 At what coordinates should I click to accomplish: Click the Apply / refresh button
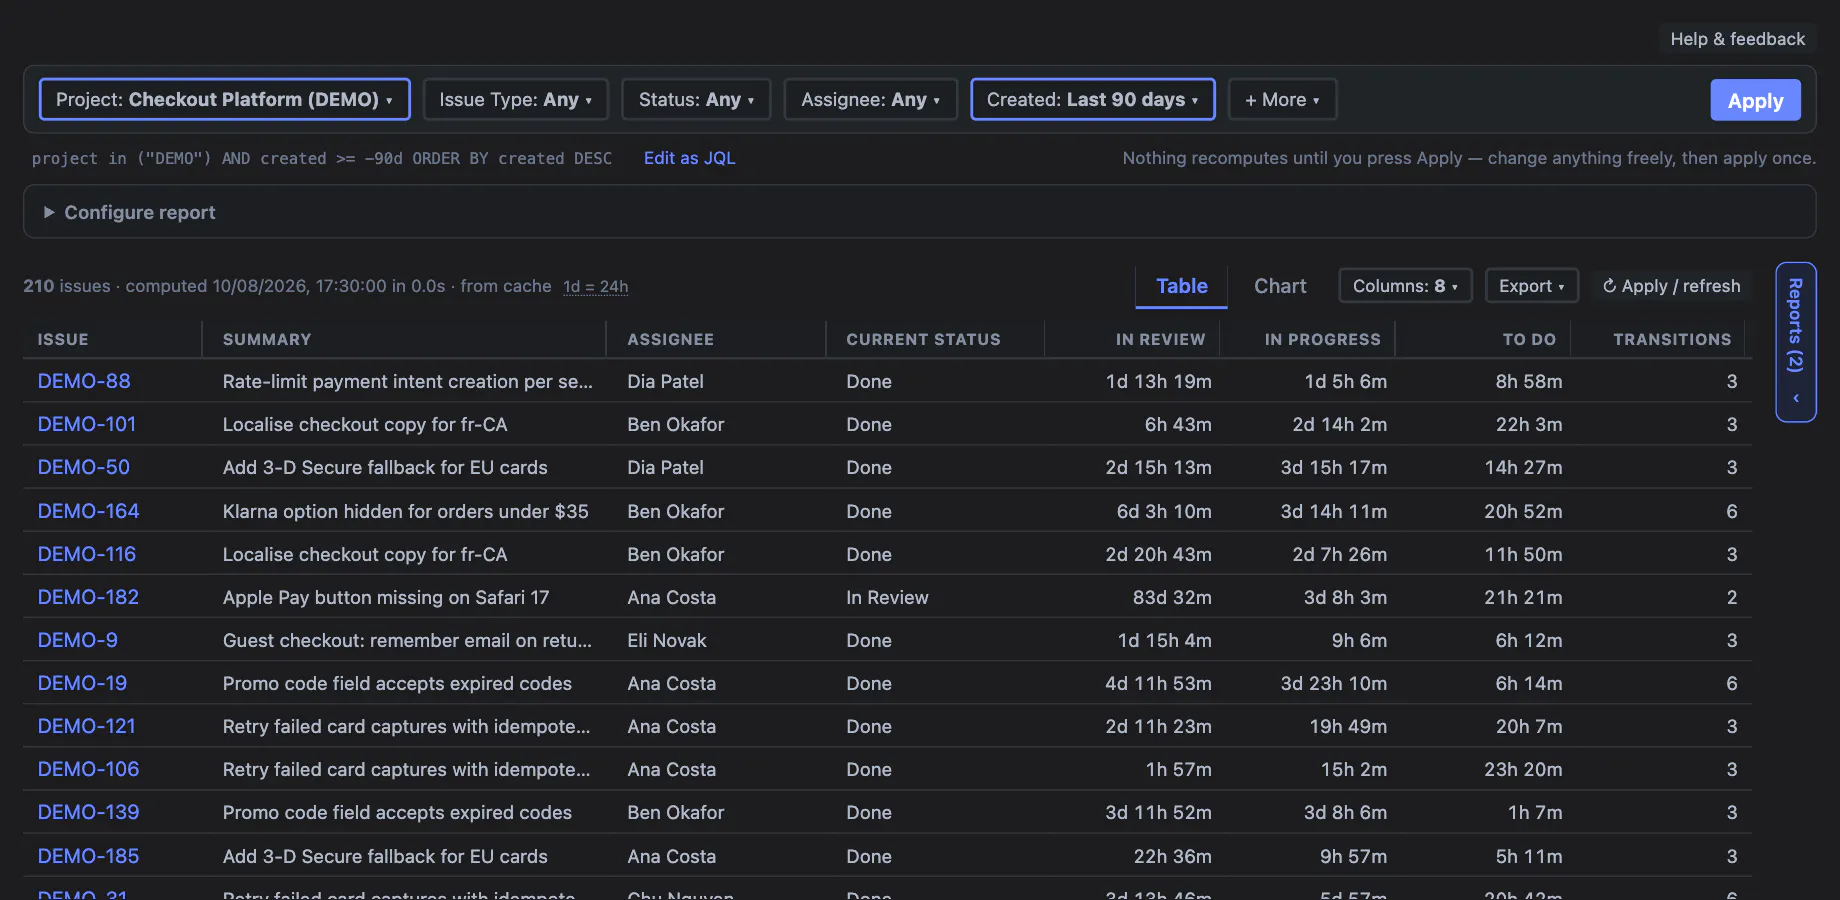click(x=1671, y=286)
